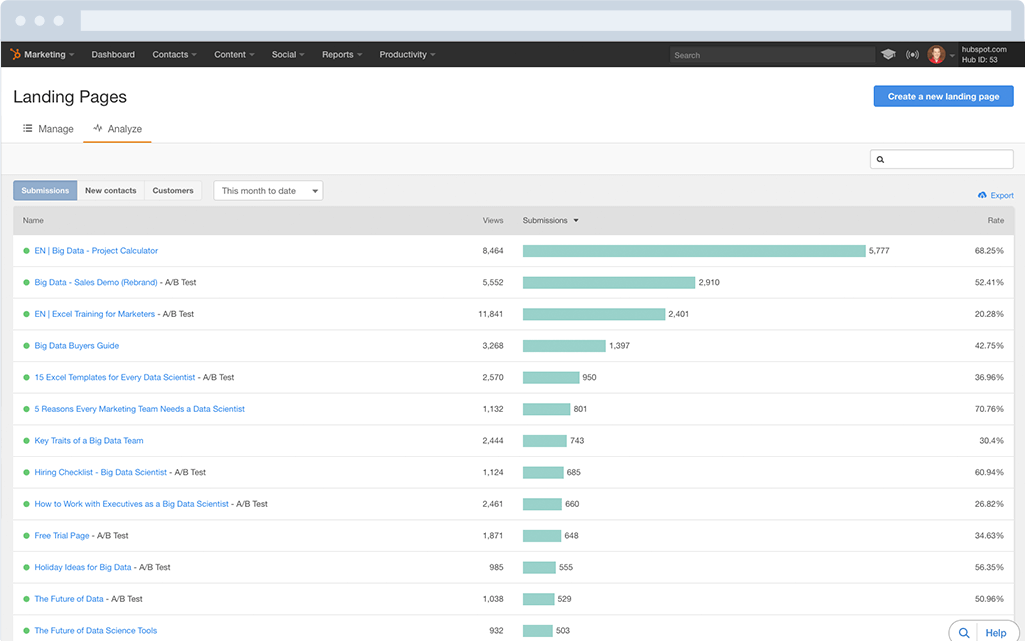
Task: Click the Views column header
Action: click(493, 220)
